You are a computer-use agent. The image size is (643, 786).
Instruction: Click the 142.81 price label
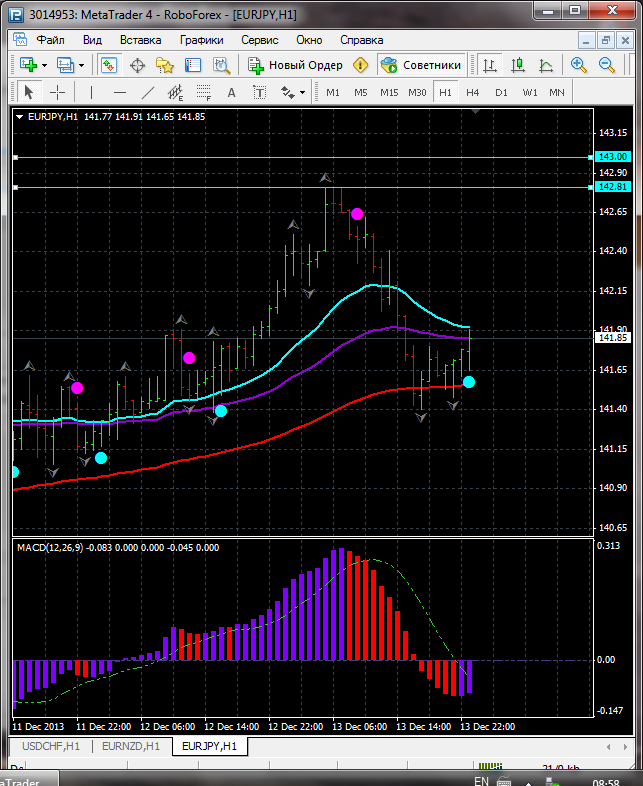[x=612, y=187]
